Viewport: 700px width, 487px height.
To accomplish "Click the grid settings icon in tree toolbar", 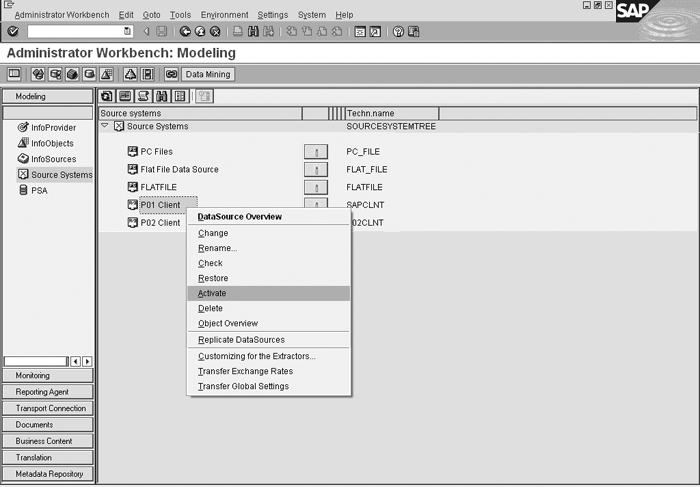I will 180,96.
